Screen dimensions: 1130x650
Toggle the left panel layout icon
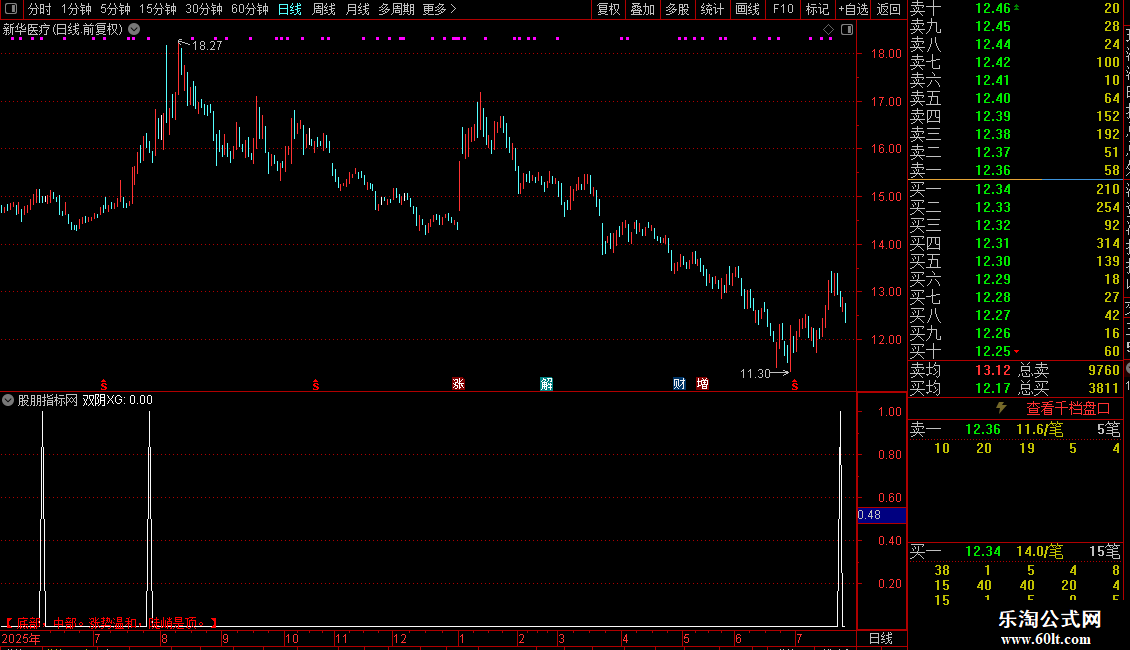pyautogui.click(x=11, y=9)
